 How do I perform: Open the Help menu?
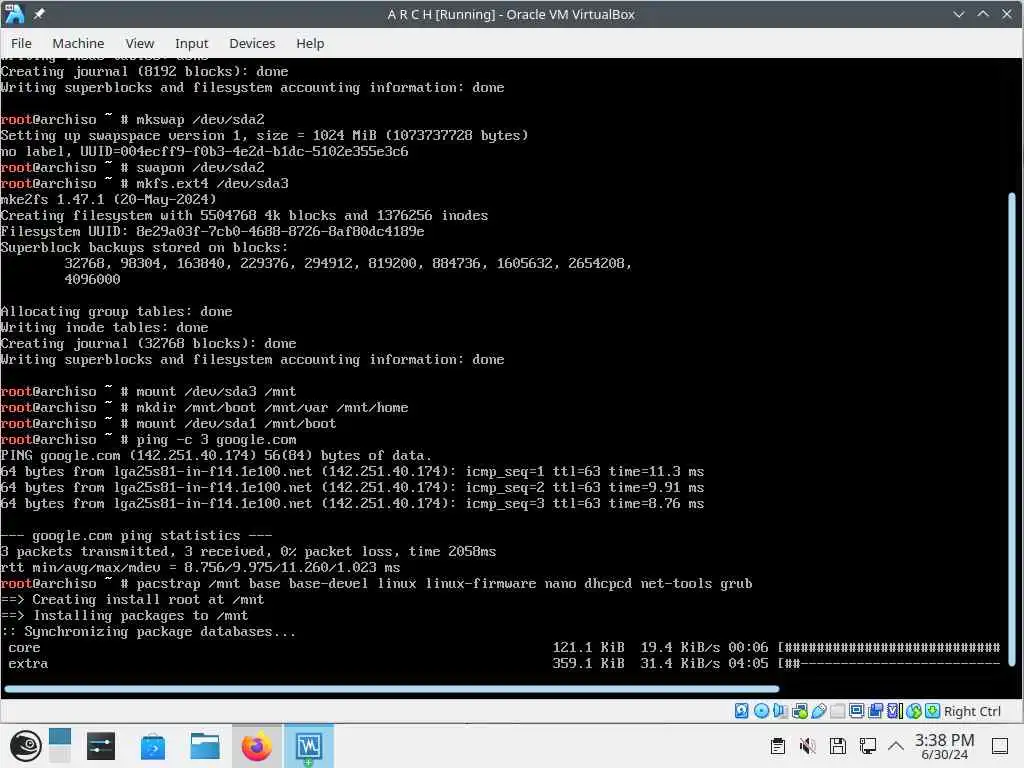click(x=310, y=43)
